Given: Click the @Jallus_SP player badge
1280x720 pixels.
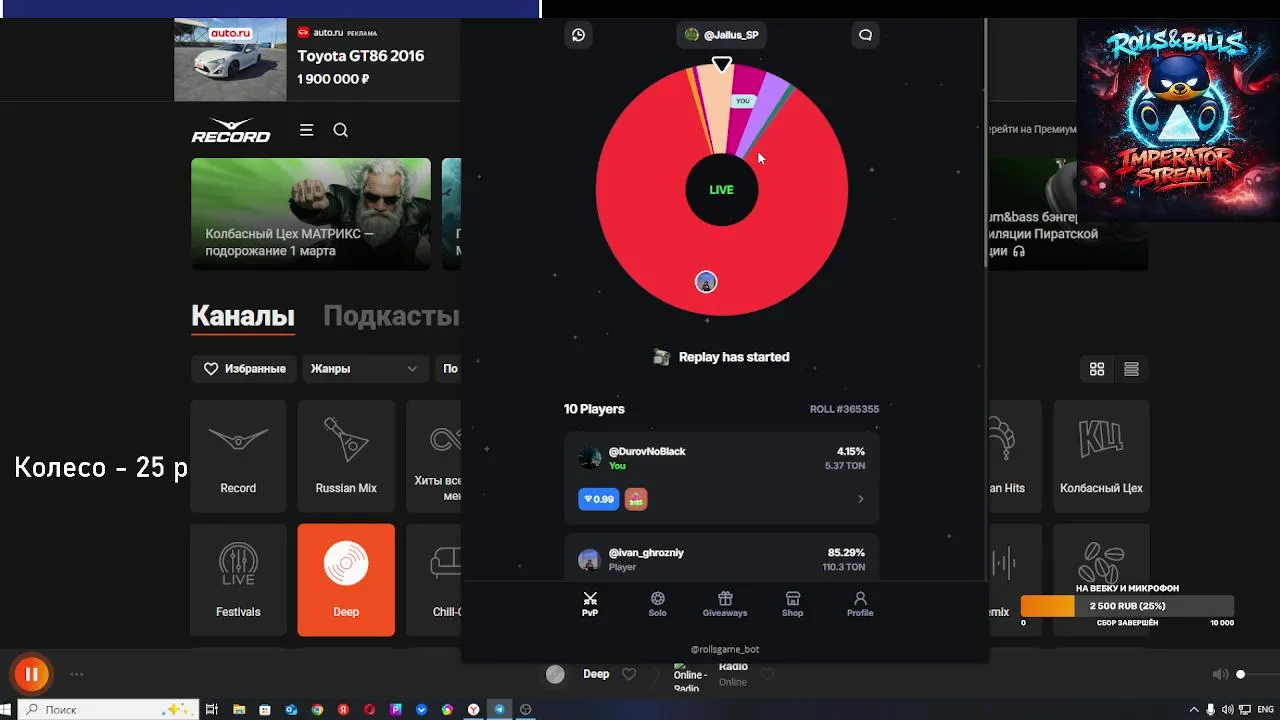Looking at the screenshot, I should 721,35.
